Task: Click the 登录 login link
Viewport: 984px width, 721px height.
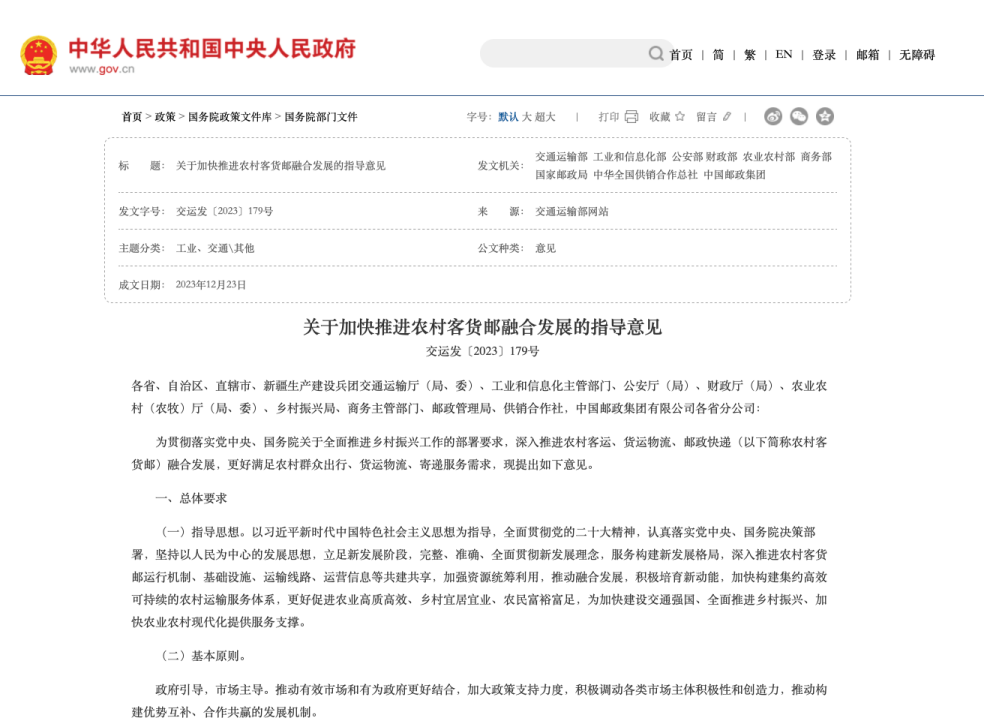Action: pos(824,55)
